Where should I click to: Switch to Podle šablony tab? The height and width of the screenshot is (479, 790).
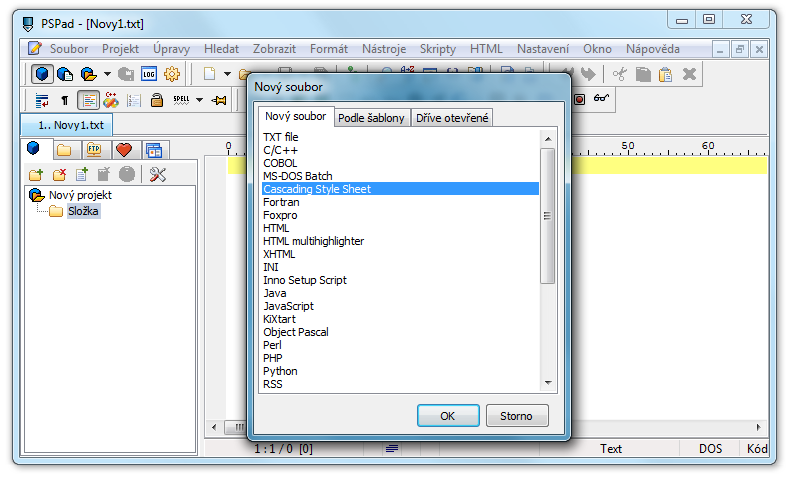(x=370, y=118)
